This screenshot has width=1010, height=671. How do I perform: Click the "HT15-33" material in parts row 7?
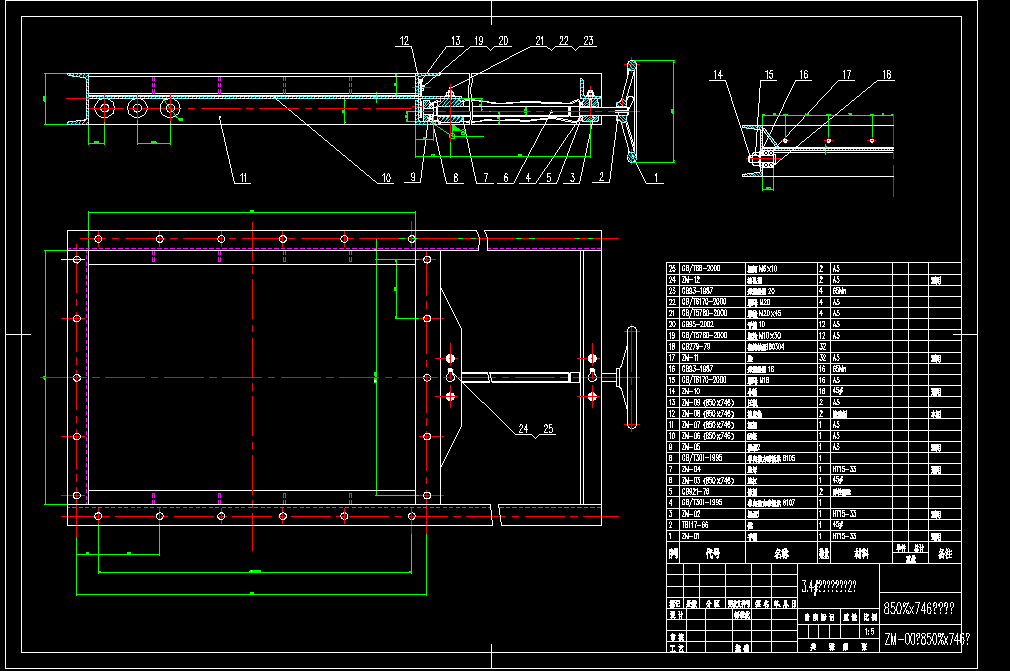(844, 469)
